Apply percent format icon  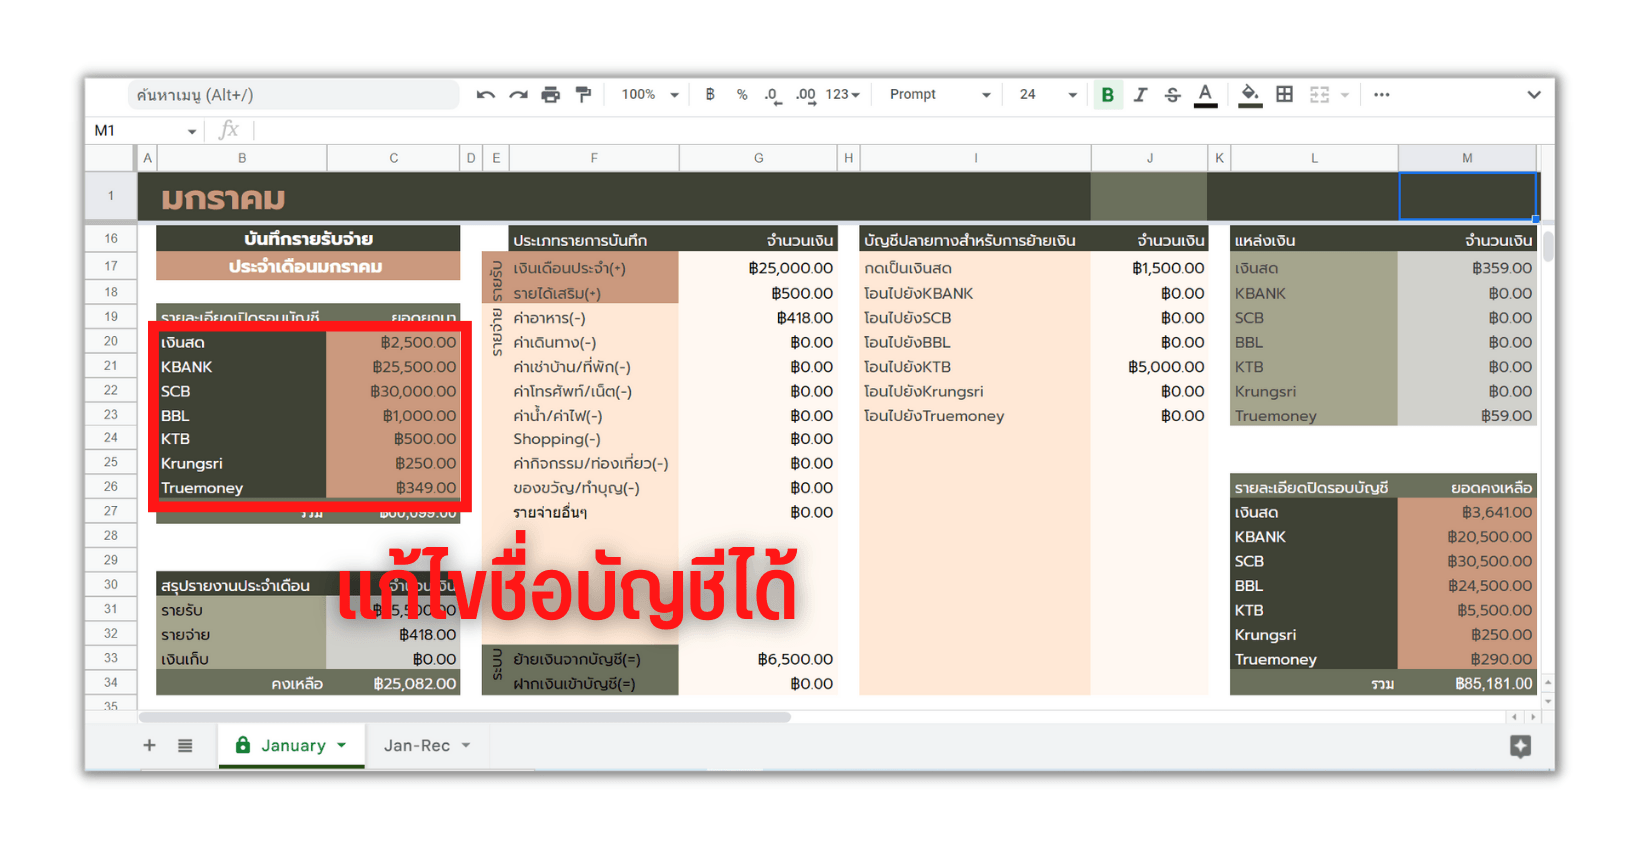click(x=742, y=95)
